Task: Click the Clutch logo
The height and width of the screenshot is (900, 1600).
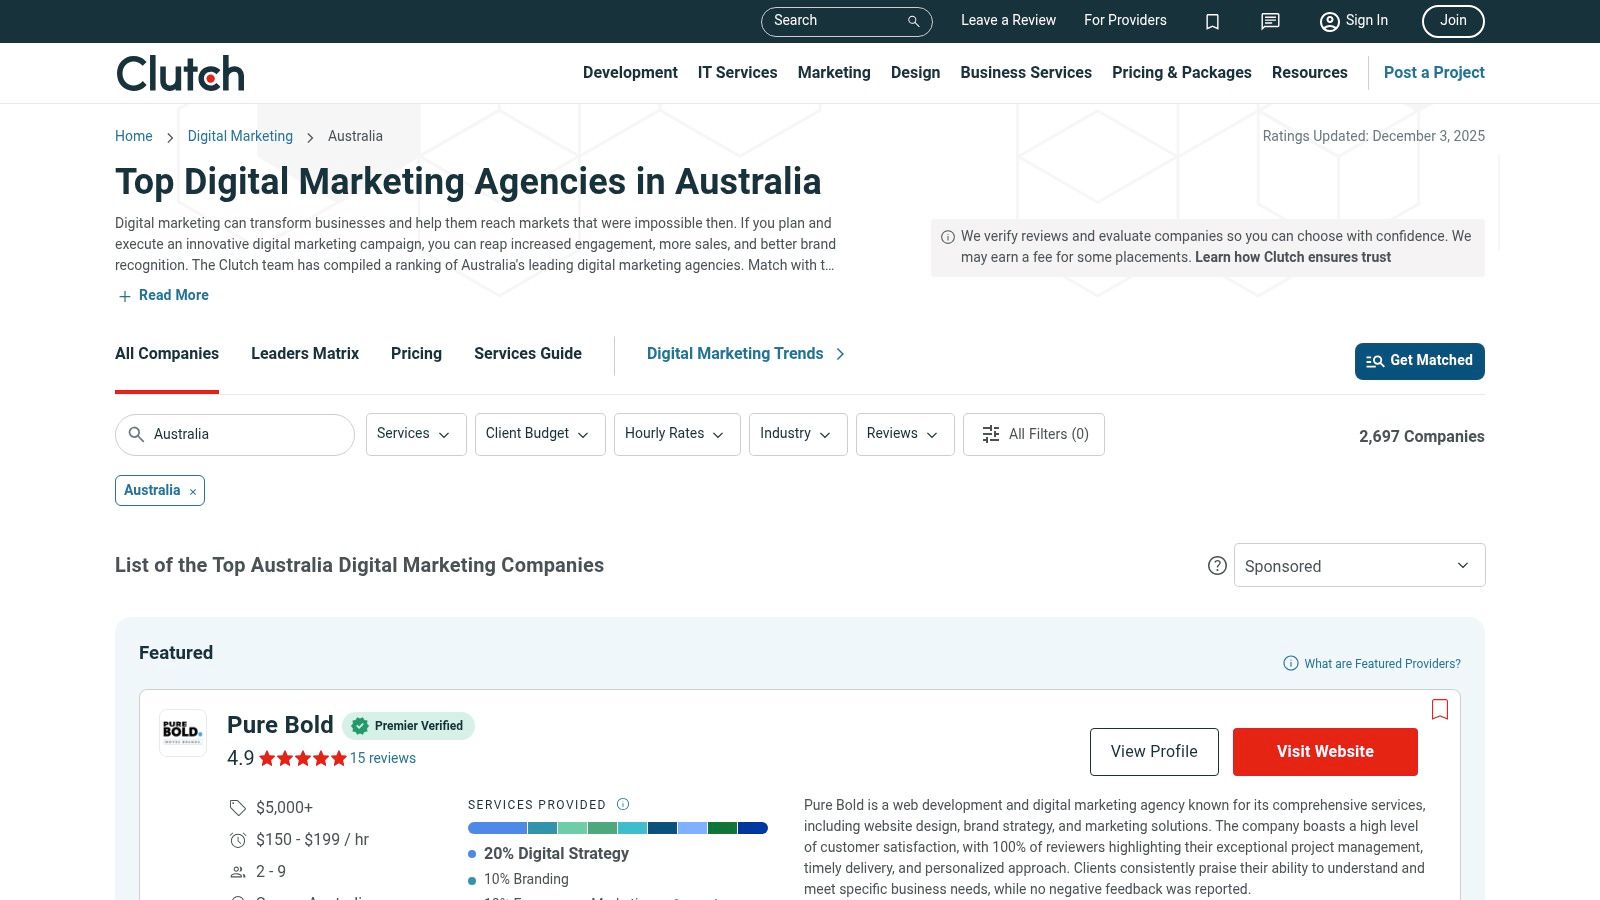Action: (180, 72)
